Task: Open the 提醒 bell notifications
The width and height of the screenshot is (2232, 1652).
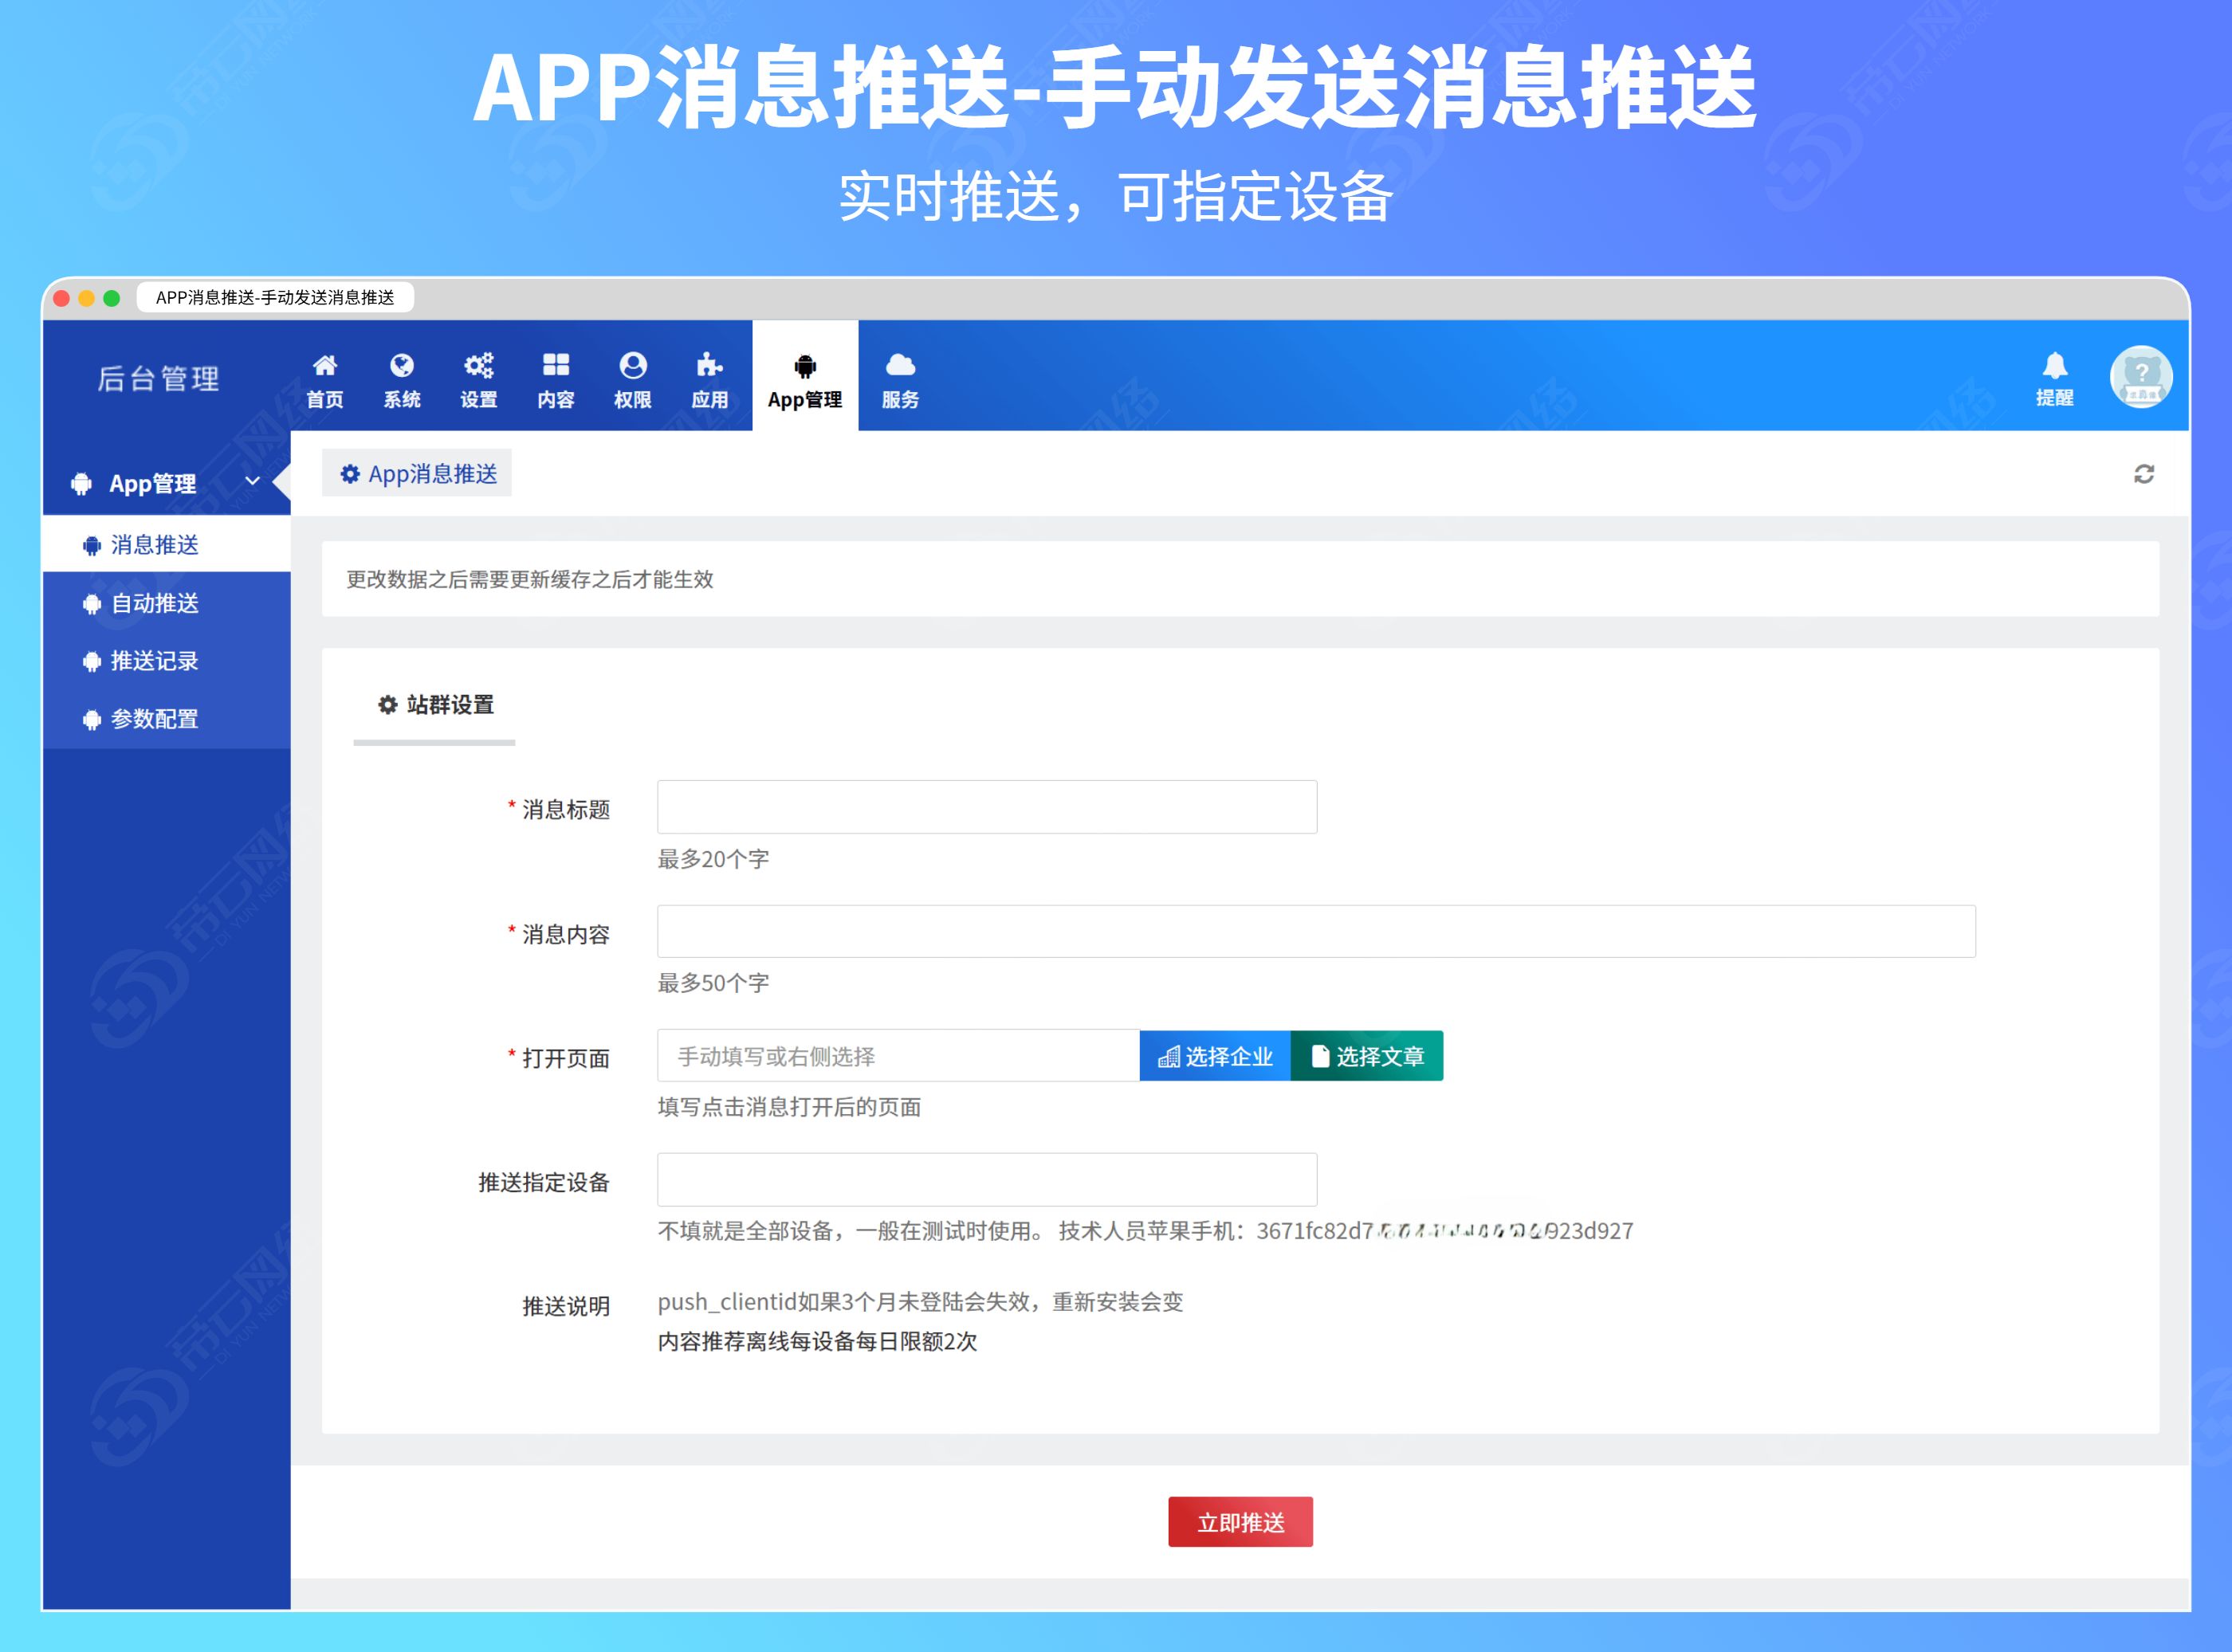Action: point(2054,366)
